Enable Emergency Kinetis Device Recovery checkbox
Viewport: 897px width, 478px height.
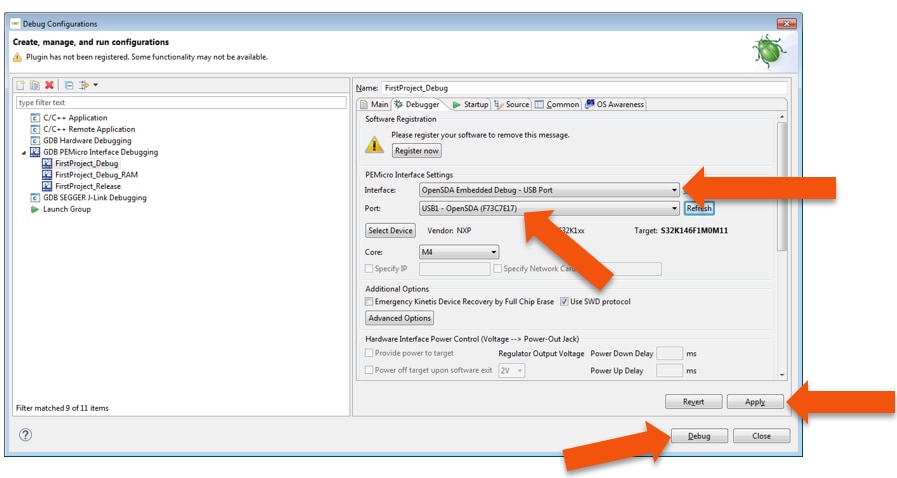pos(370,301)
